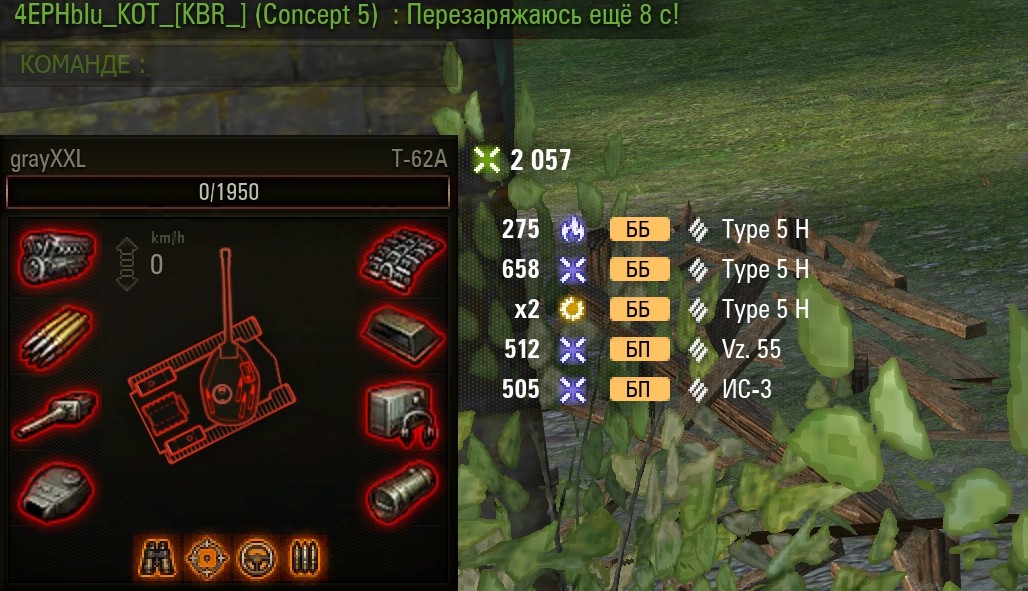The image size is (1028, 591).
Task: Click the БП shell label for Vz. 55
Action: [639, 350]
